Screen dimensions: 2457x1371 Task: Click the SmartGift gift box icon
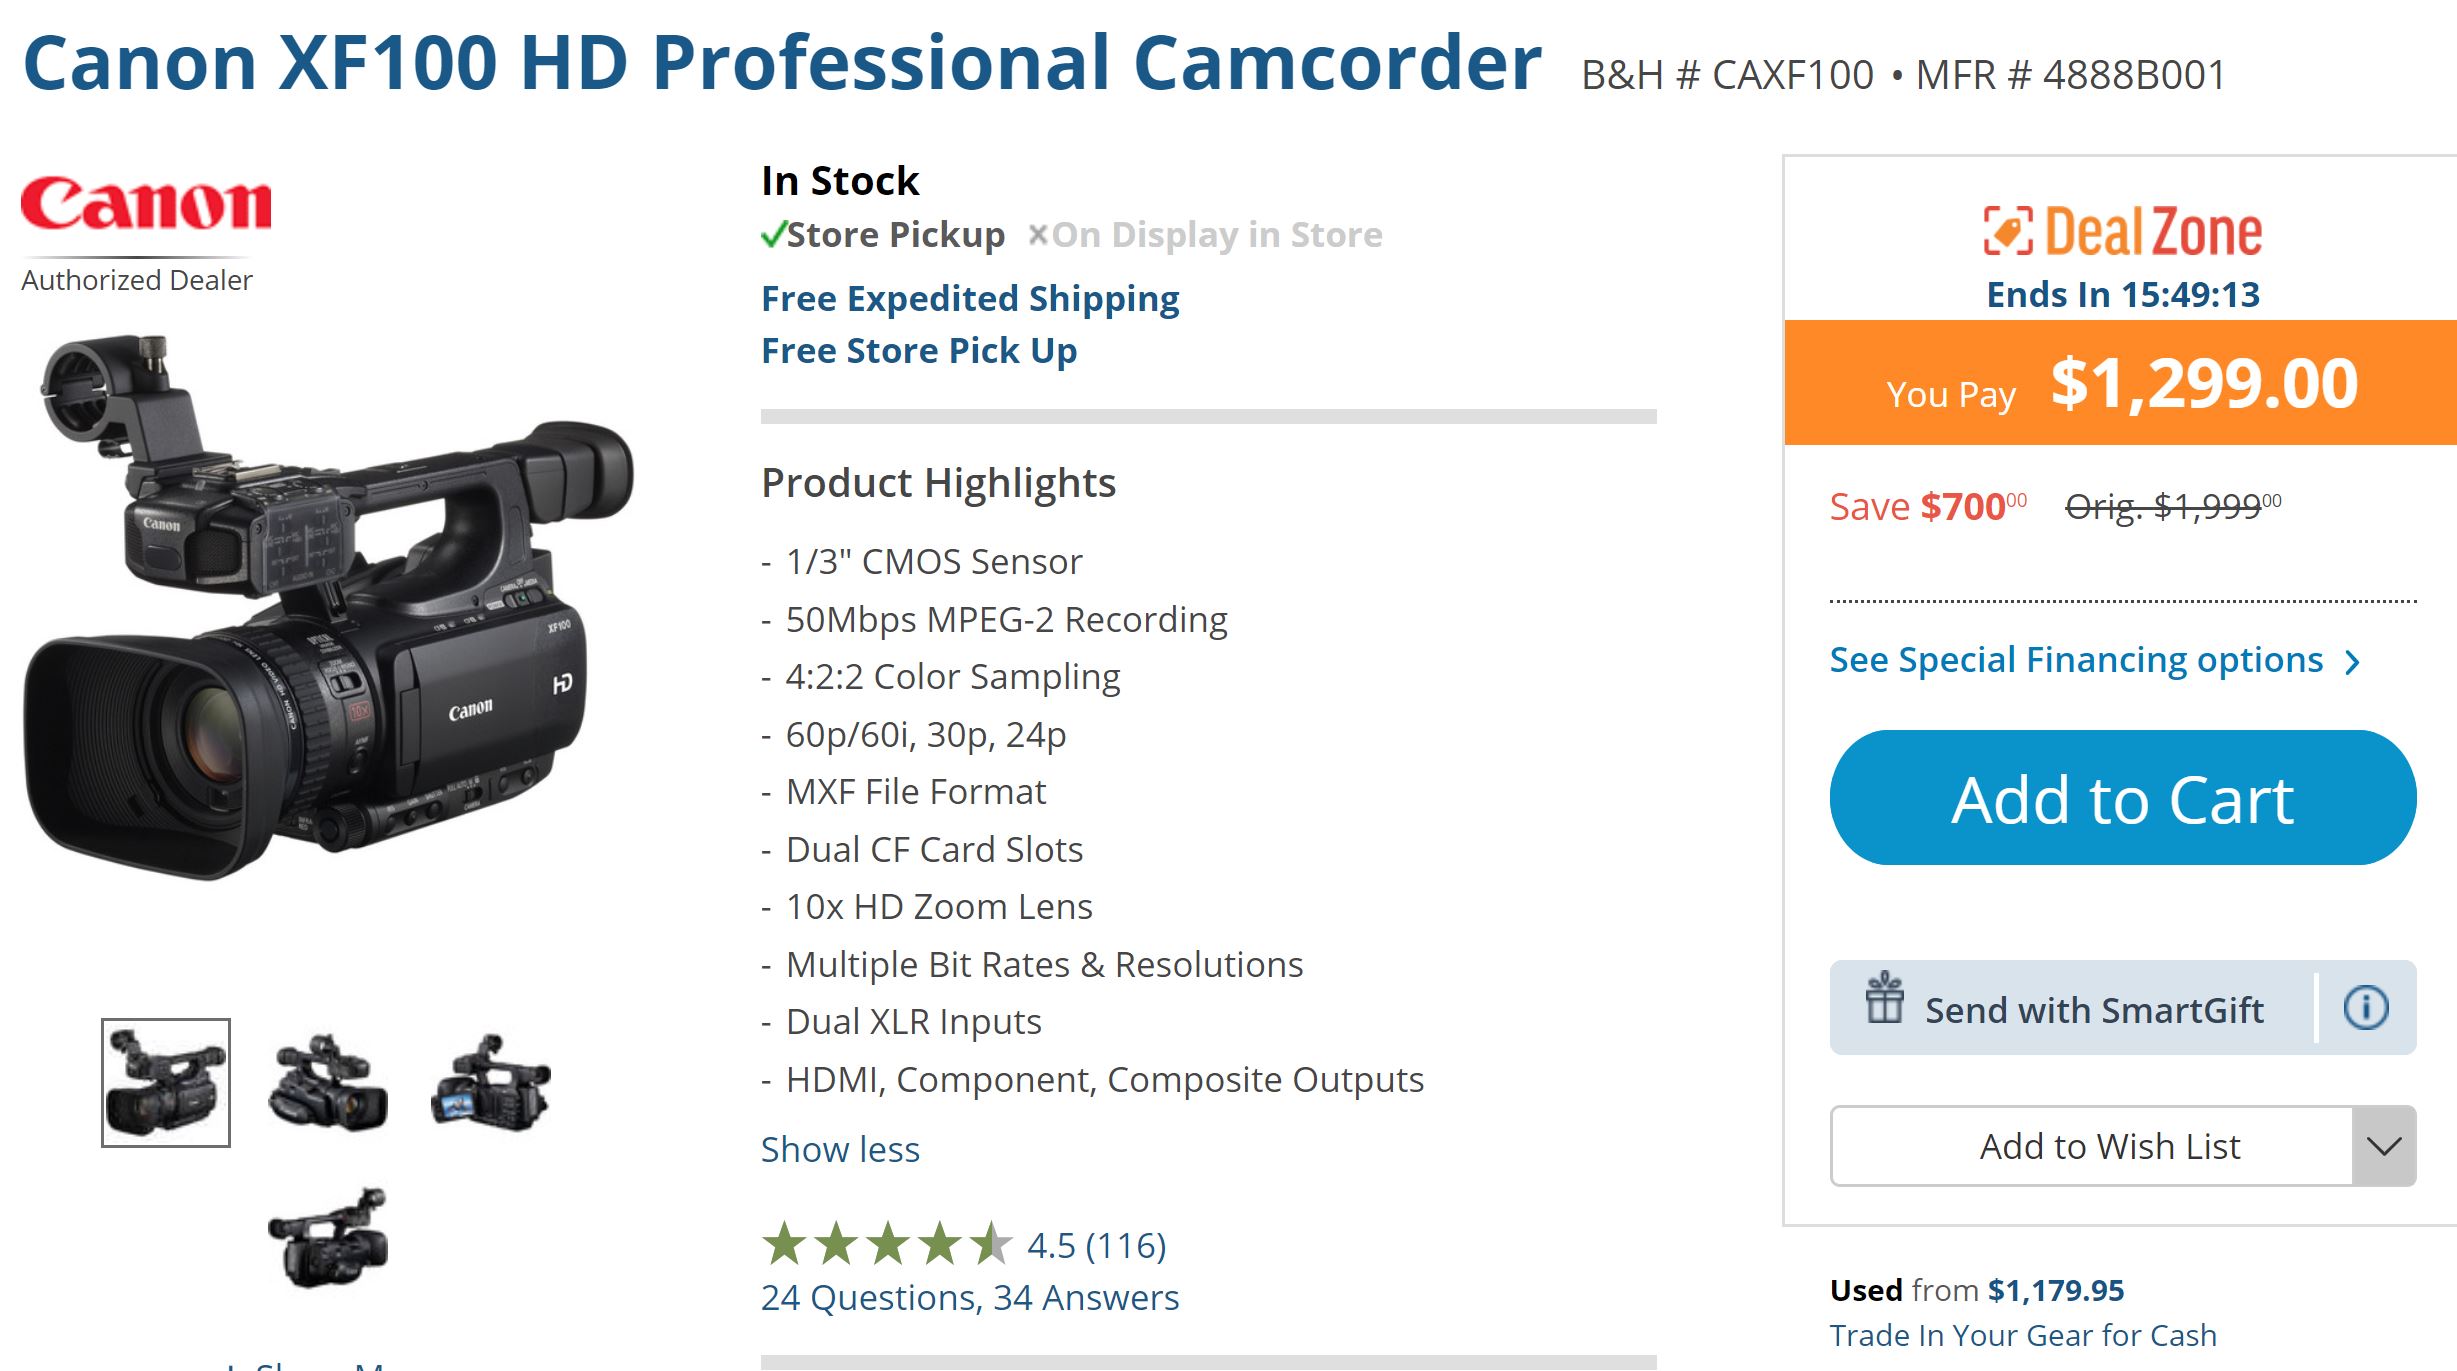pyautogui.click(x=1884, y=999)
